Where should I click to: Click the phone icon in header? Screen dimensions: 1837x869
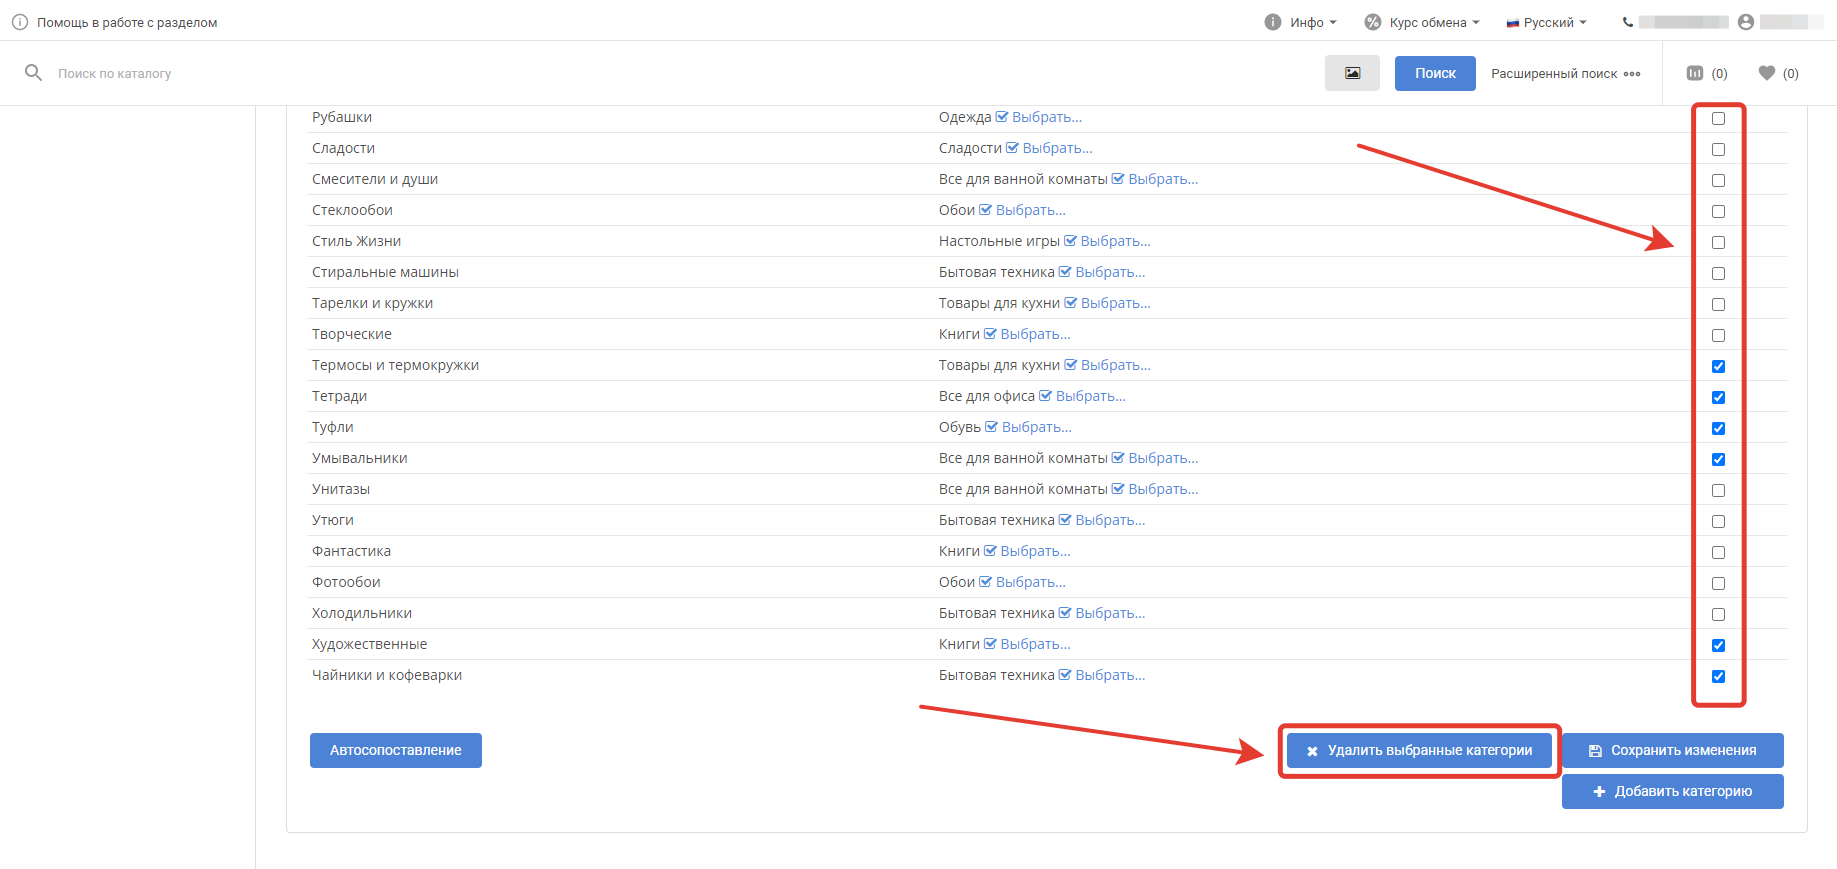1628,22
